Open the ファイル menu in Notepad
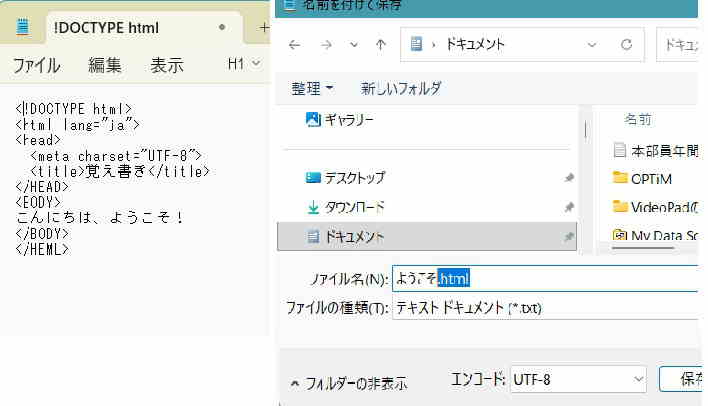The height and width of the screenshot is (406, 708). [x=37, y=65]
